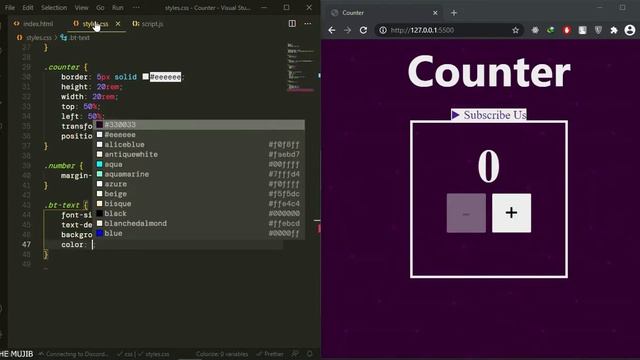640x360 pixels.
Task: Close the Counter browser tab
Action: [x=435, y=13]
